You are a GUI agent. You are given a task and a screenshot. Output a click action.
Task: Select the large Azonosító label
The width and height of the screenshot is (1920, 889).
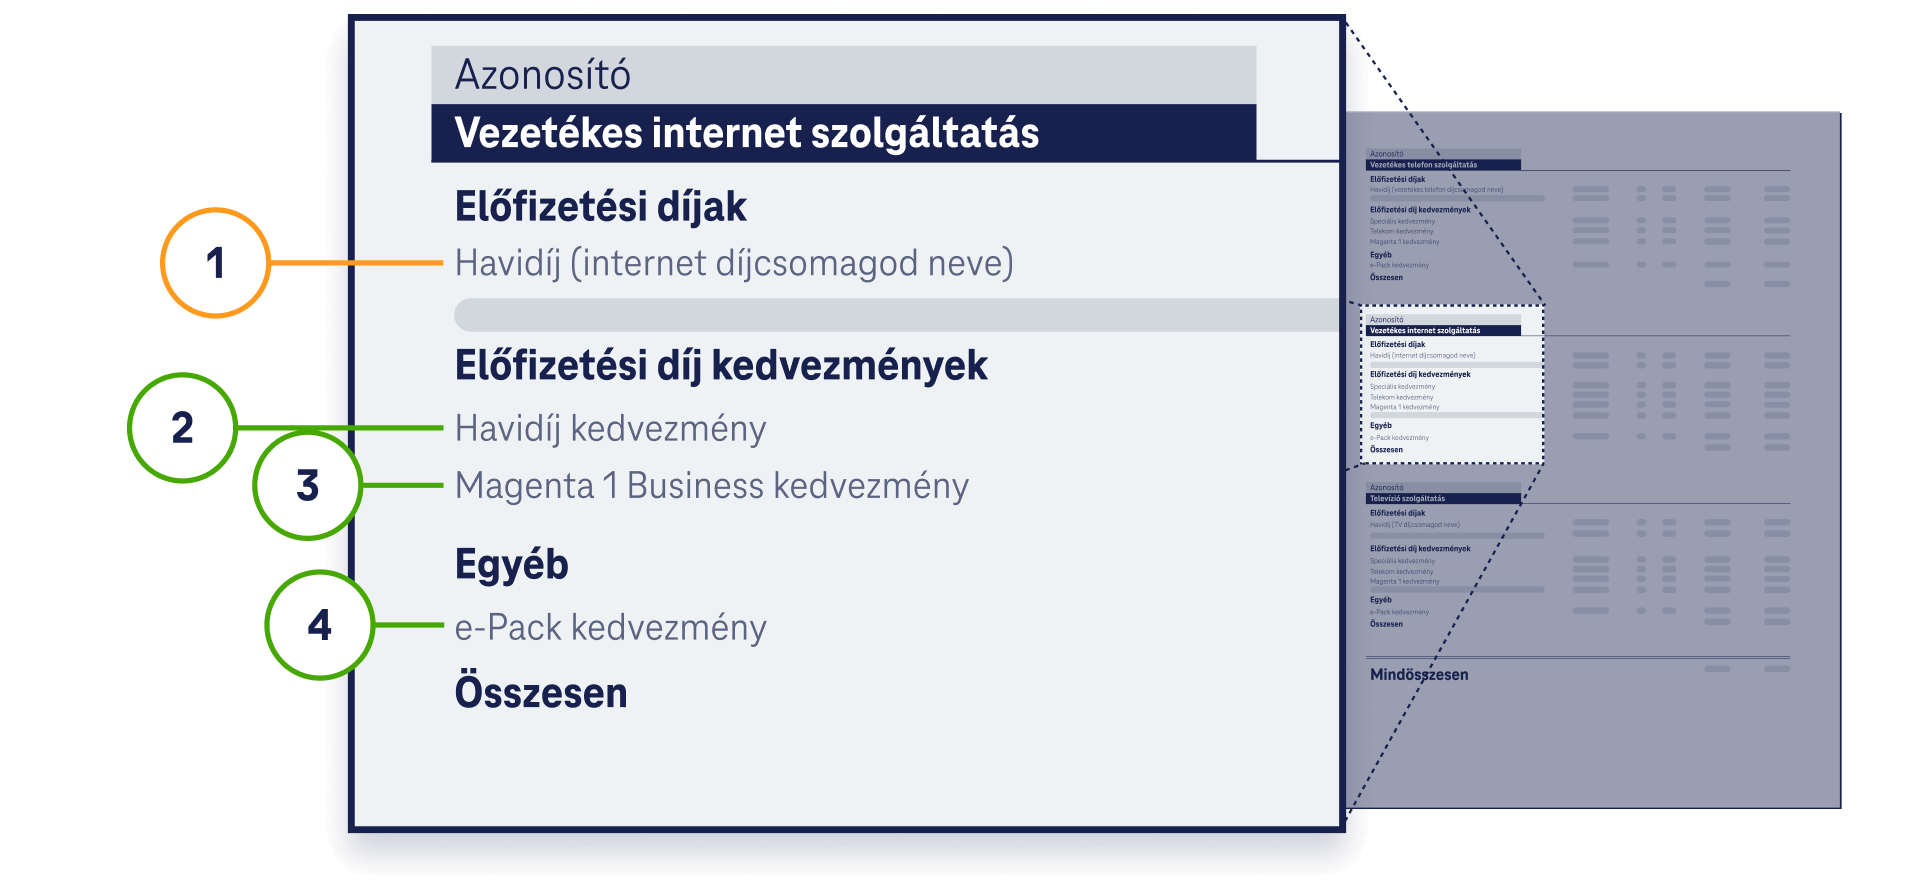click(x=543, y=75)
